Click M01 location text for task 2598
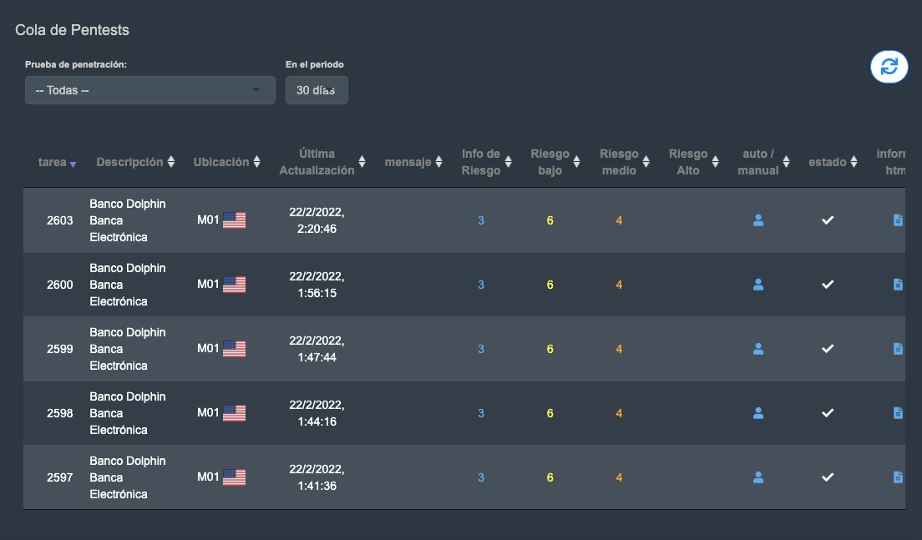Screen dimensions: 922x540 (x=208, y=412)
